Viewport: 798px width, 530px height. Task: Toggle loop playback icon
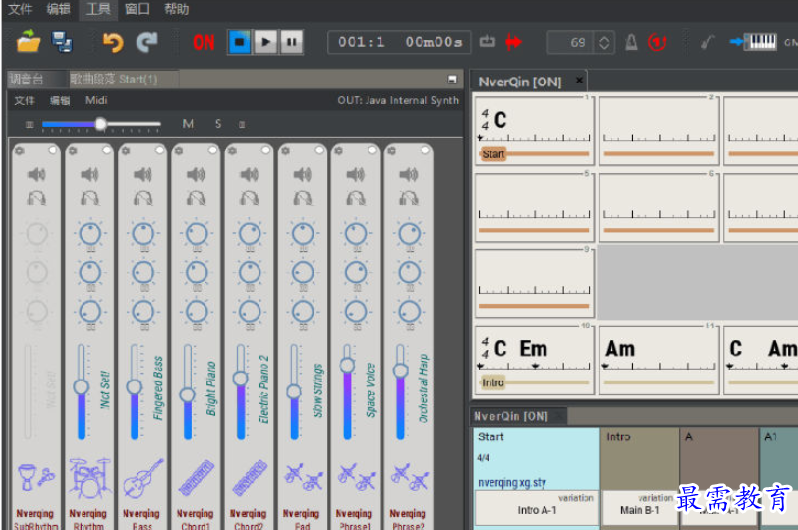click(487, 42)
